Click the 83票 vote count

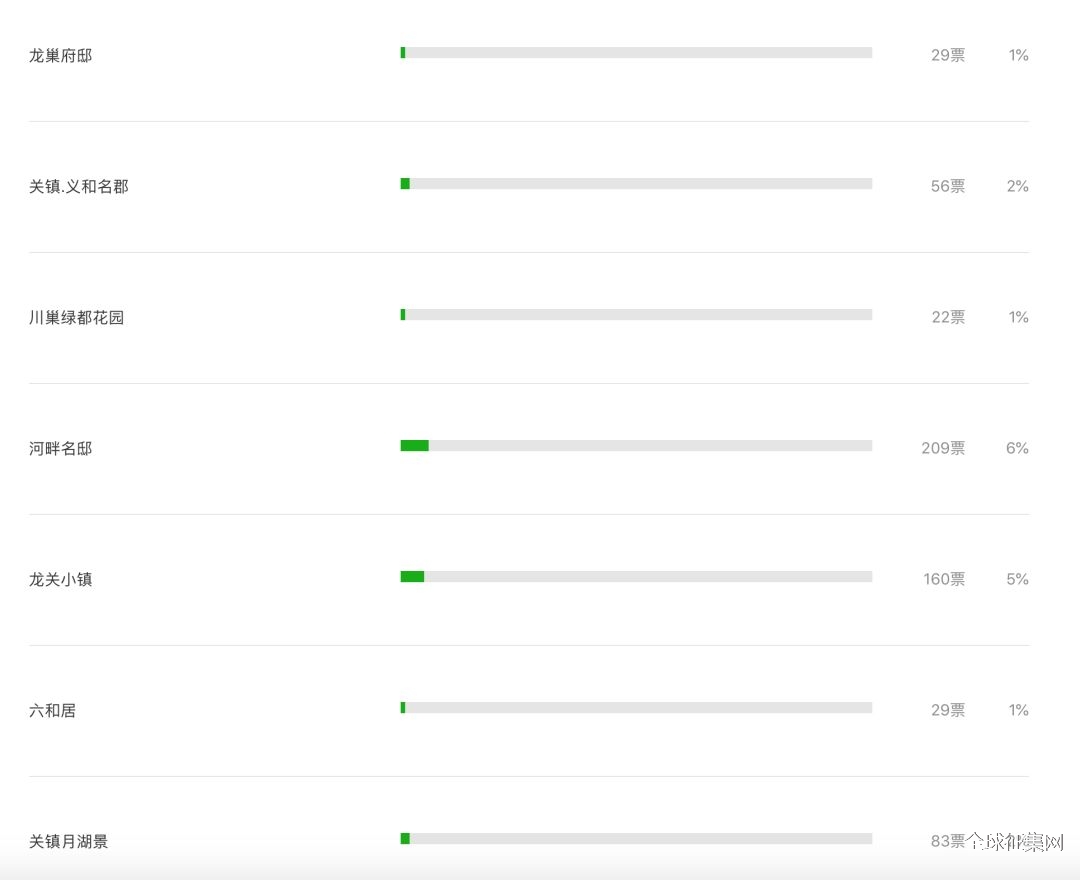coord(948,841)
